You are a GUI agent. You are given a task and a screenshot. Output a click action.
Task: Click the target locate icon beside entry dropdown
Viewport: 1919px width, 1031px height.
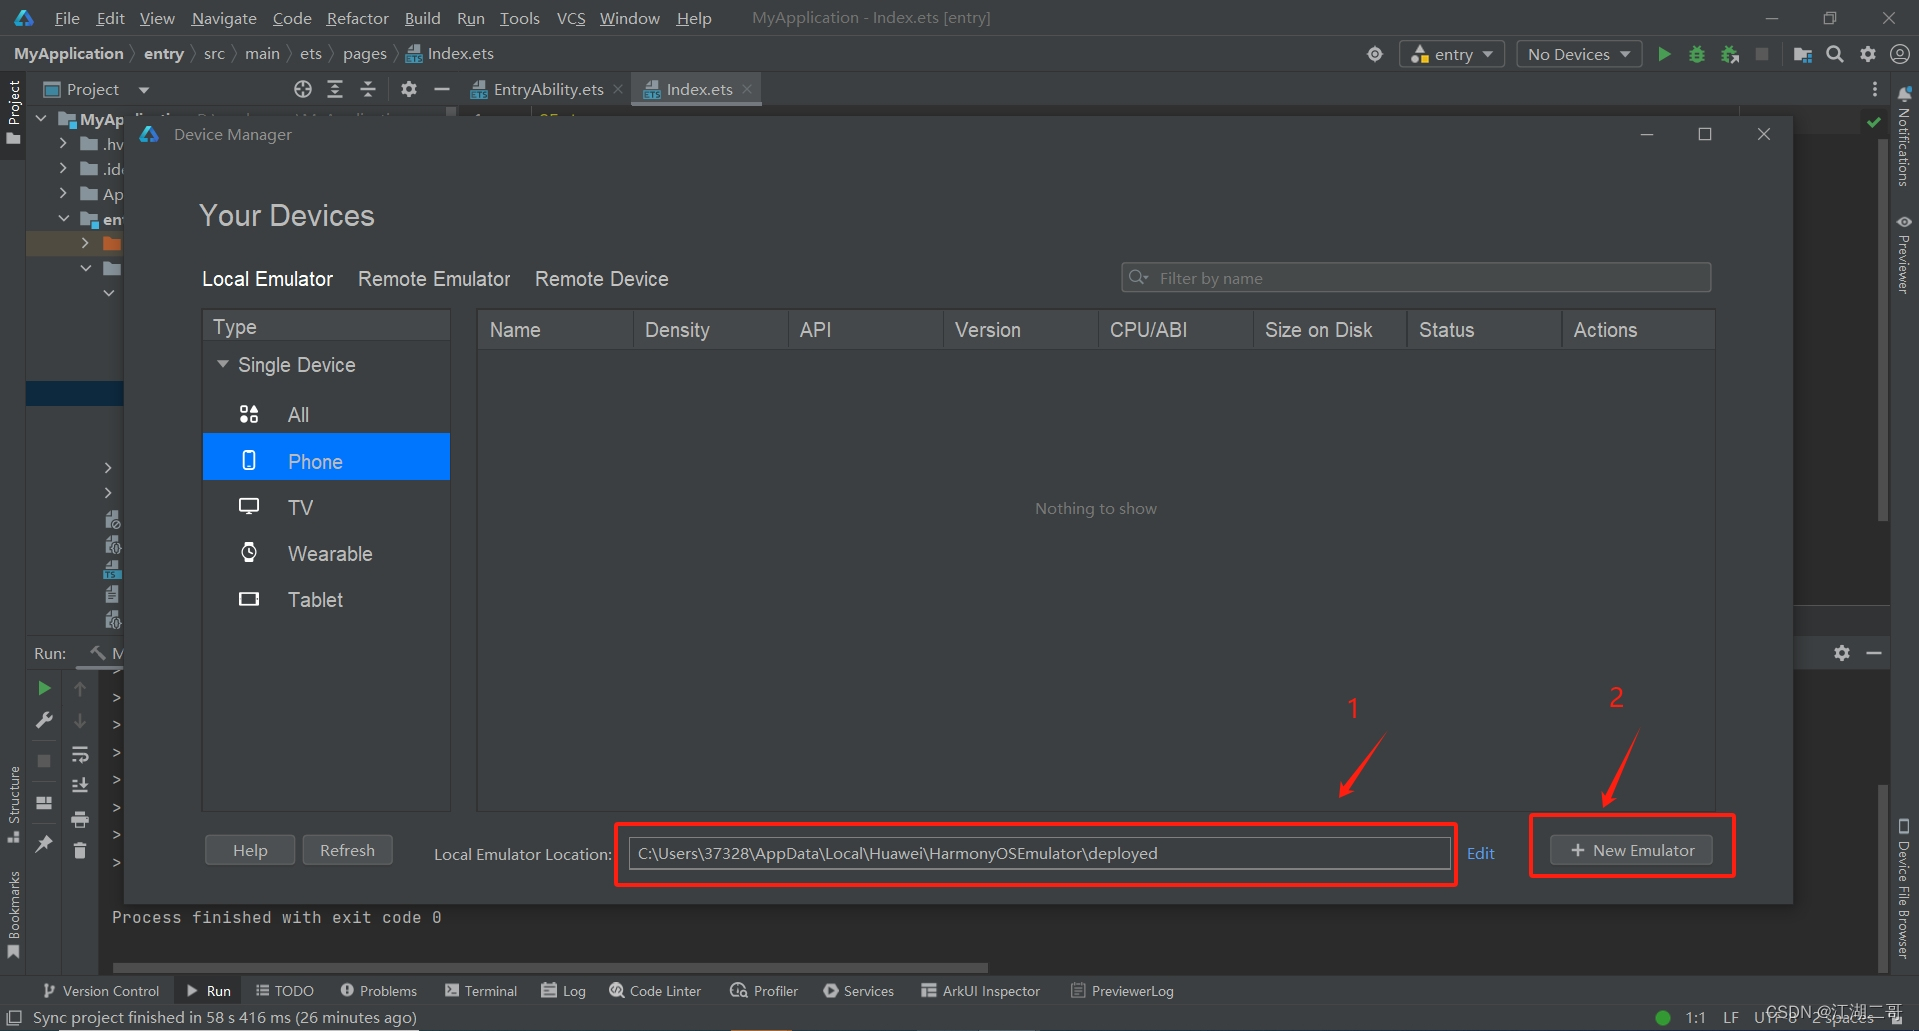click(x=1375, y=54)
